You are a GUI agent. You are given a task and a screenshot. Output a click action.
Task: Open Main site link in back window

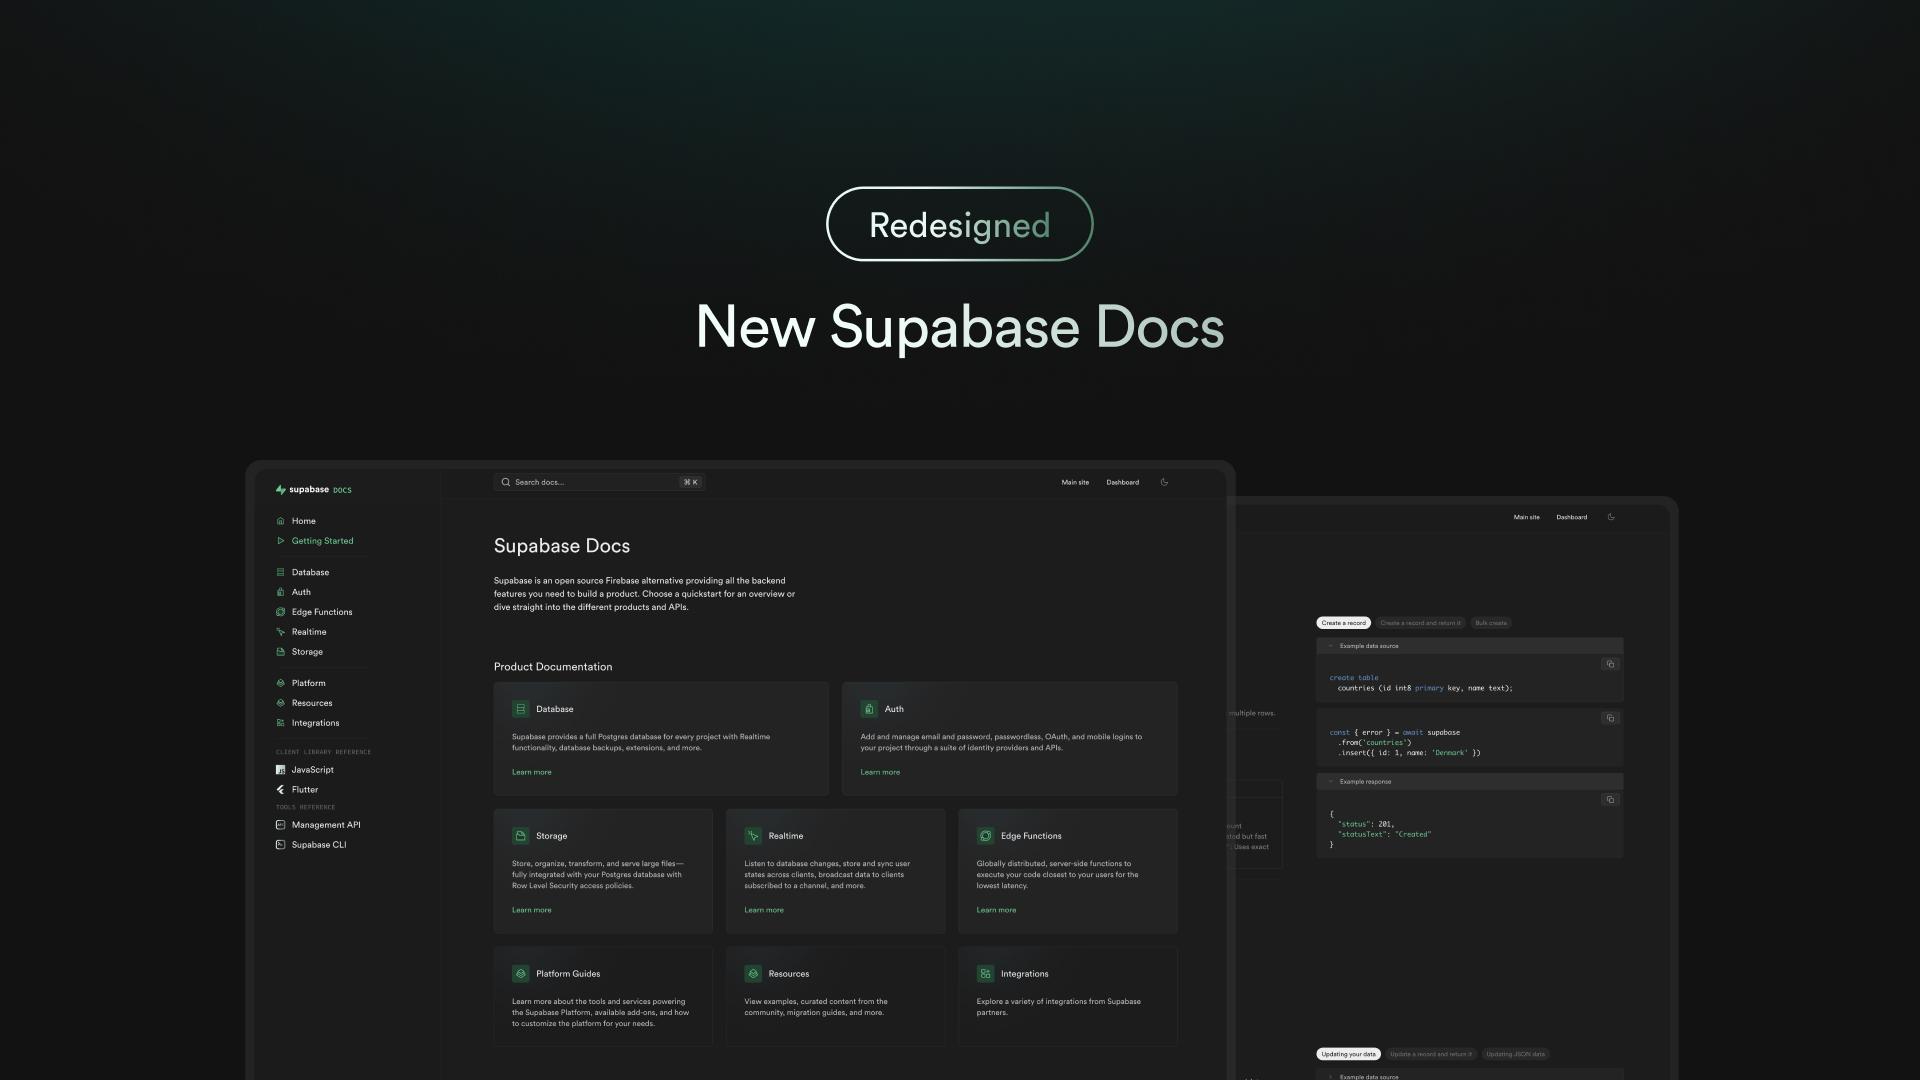pos(1526,517)
